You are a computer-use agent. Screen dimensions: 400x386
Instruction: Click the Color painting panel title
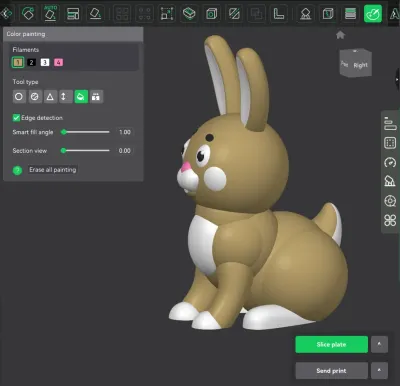(26, 34)
